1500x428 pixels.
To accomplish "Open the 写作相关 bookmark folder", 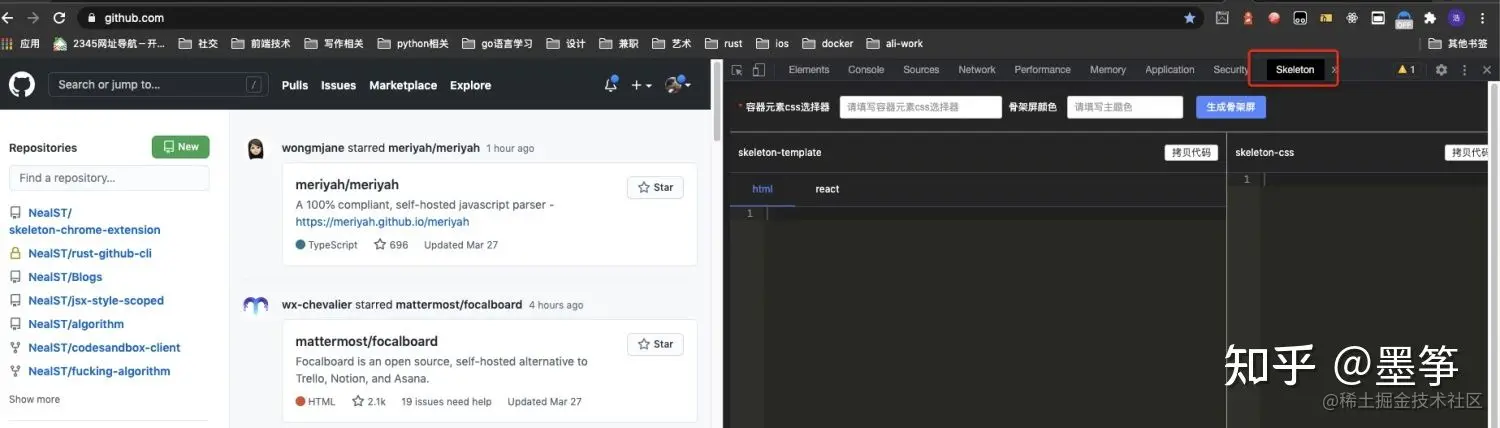I will (333, 44).
